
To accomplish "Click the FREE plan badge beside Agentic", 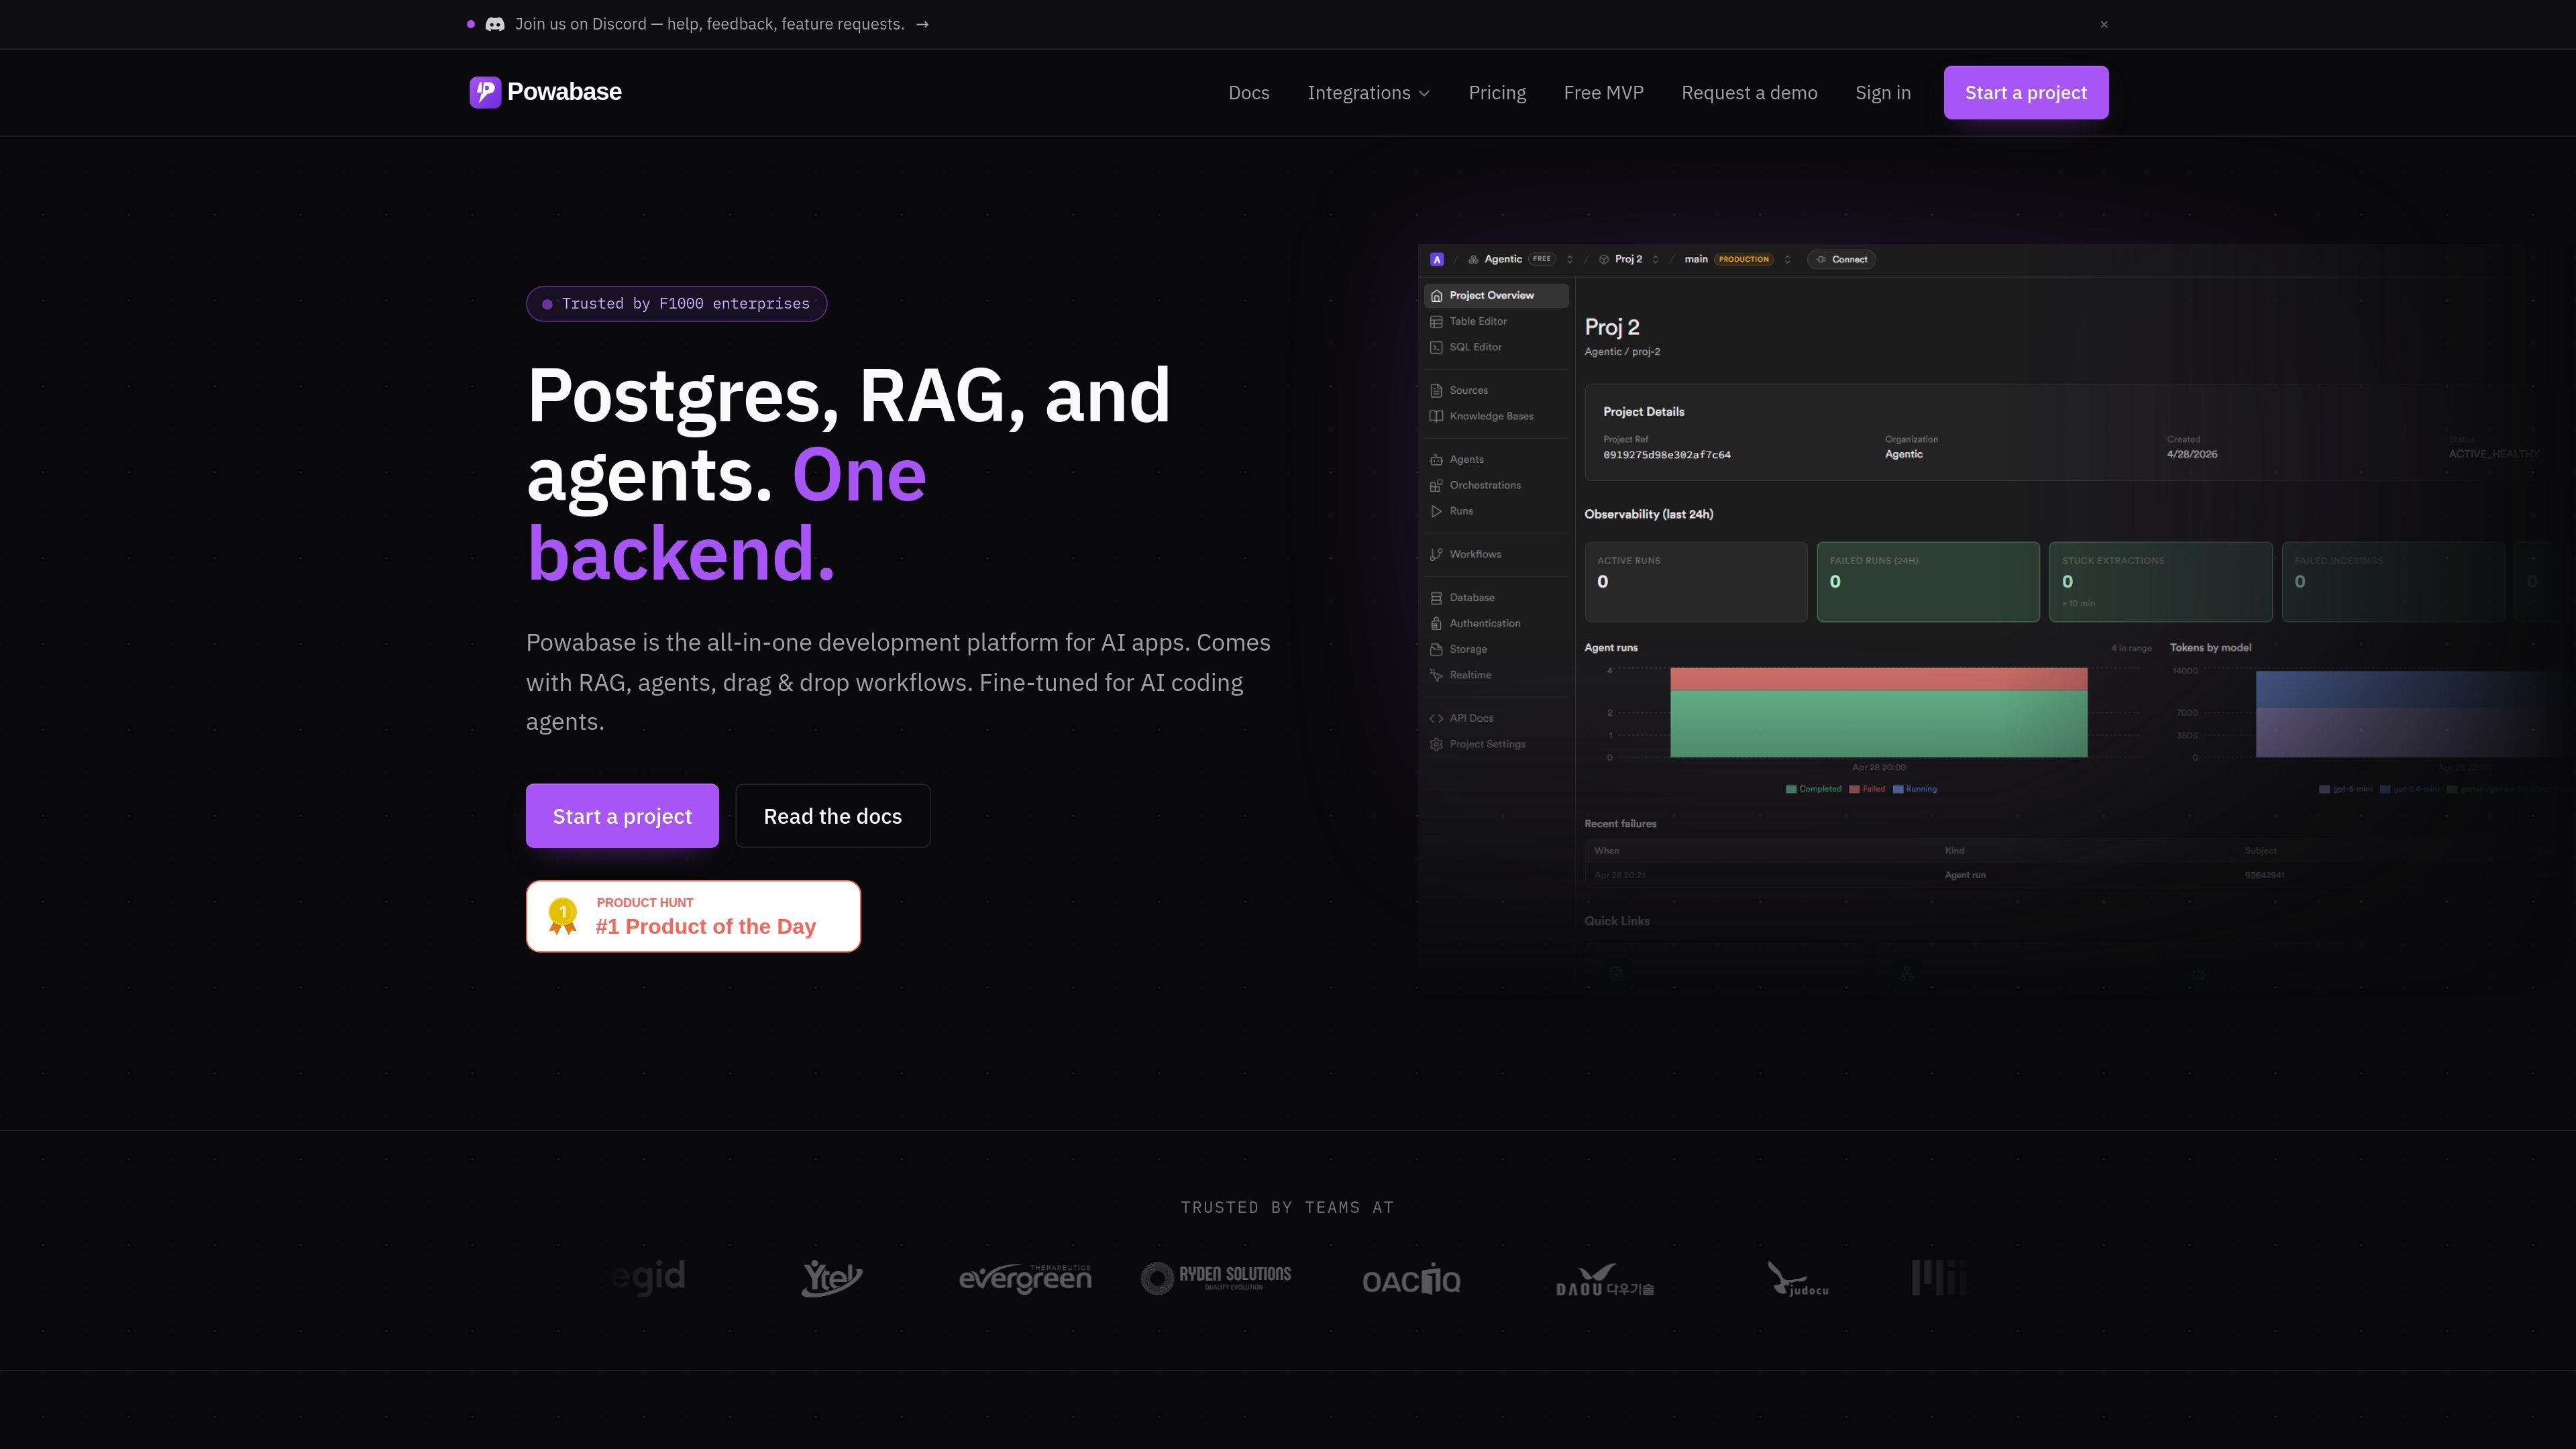I will (x=1542, y=259).
